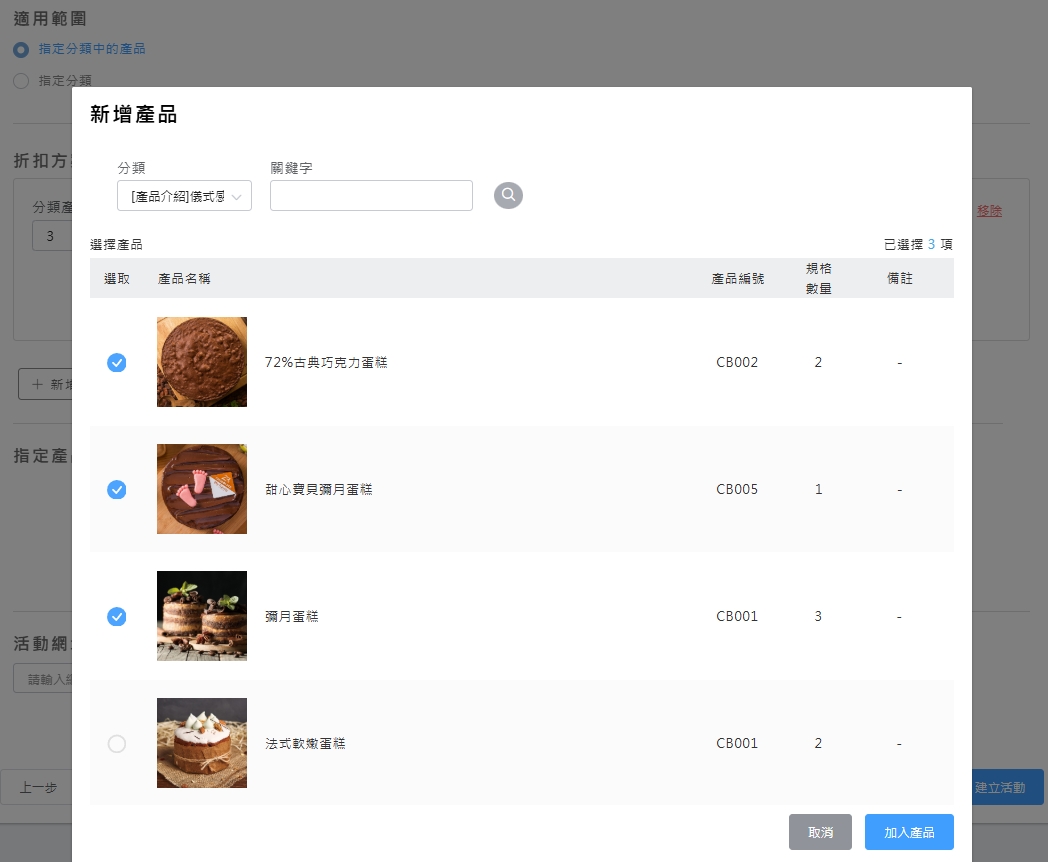Click the 產品編號 column header

click(737, 279)
